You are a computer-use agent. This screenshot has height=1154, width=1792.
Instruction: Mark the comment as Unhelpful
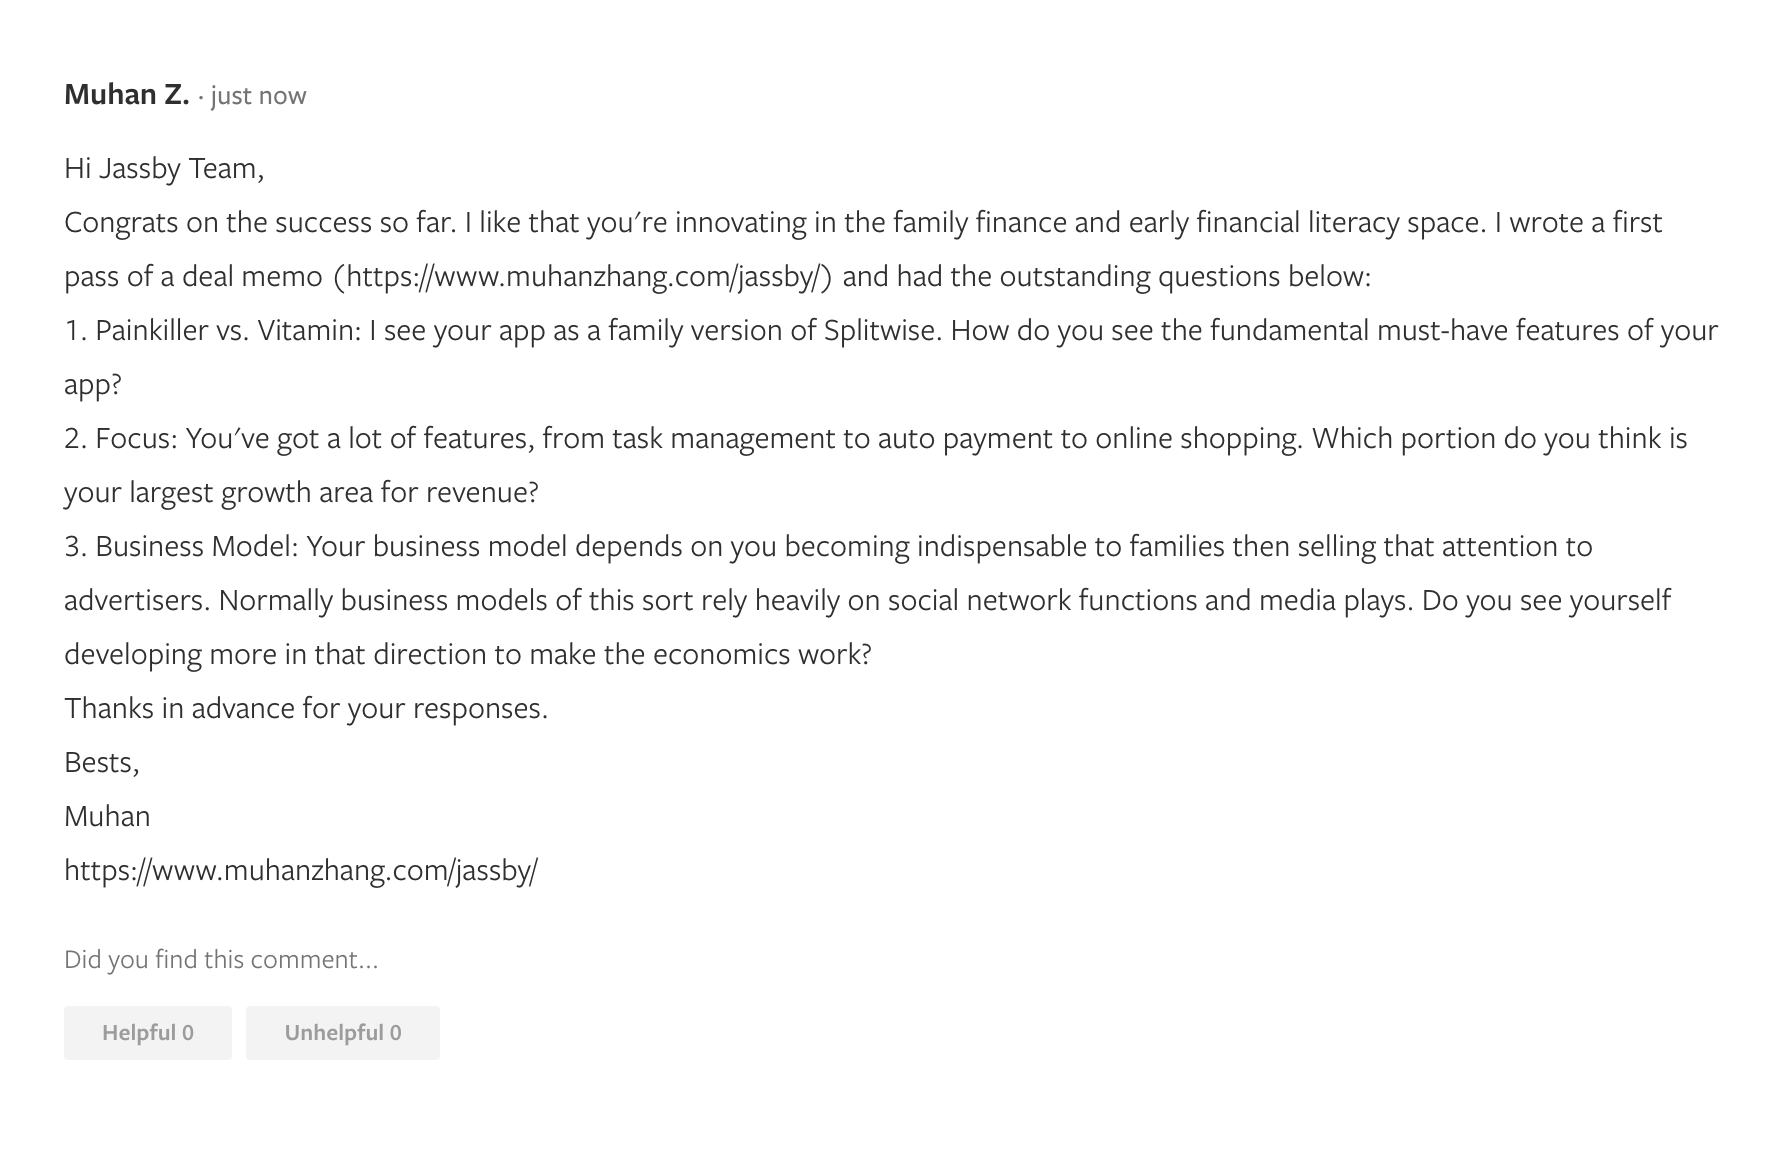tap(343, 1033)
